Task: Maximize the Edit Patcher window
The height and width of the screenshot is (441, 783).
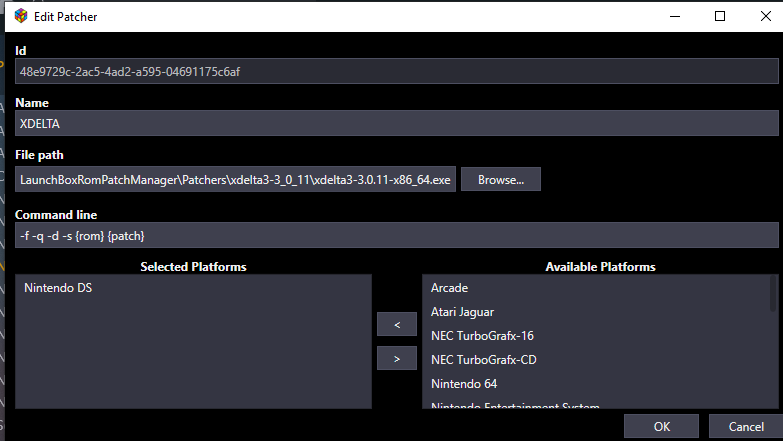Action: click(720, 16)
